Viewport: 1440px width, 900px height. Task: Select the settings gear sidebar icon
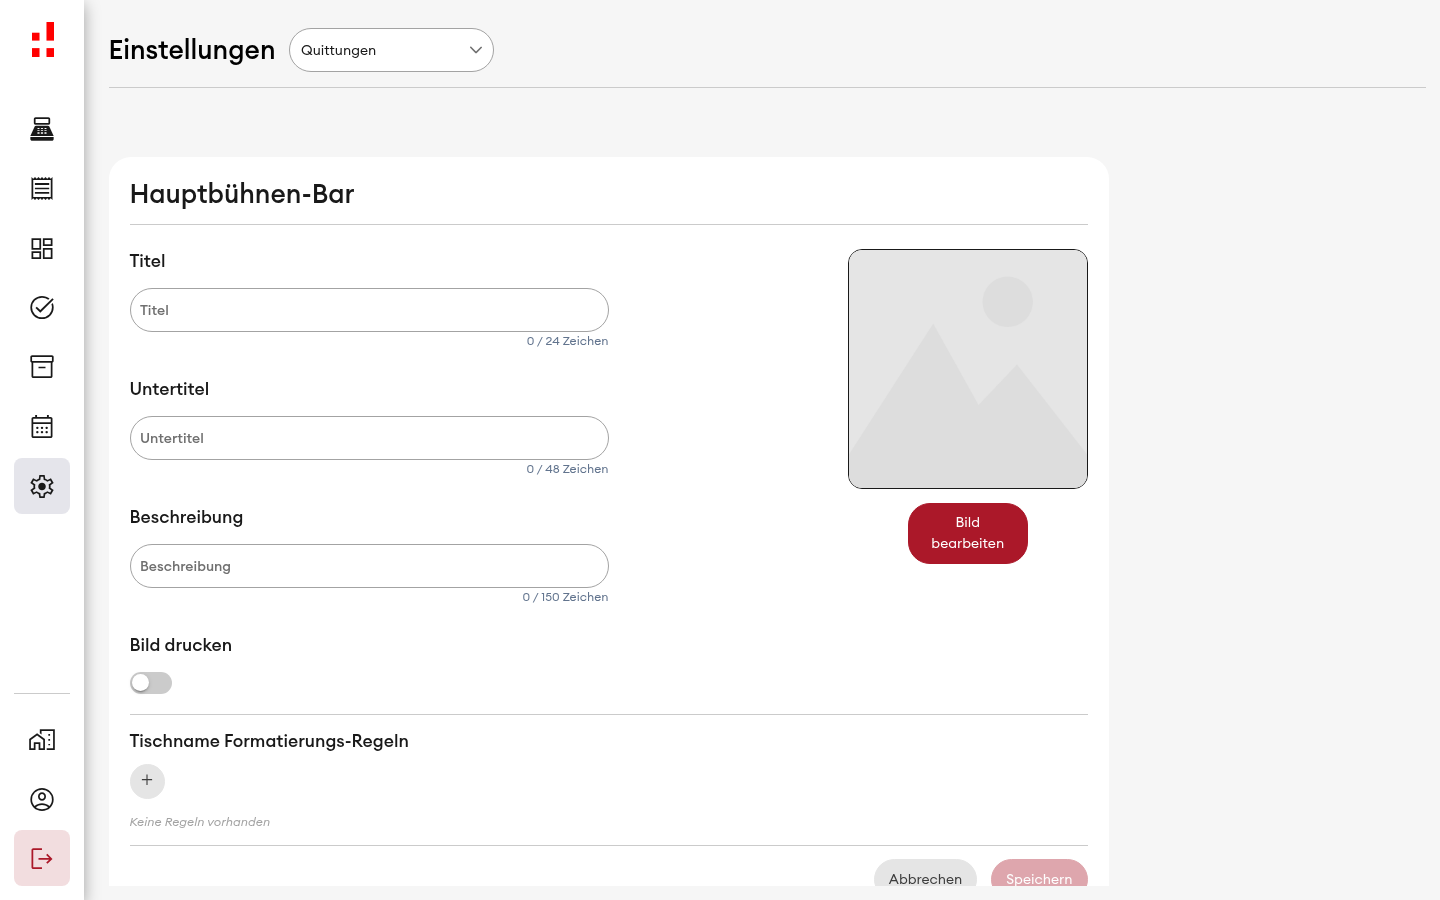click(x=42, y=486)
